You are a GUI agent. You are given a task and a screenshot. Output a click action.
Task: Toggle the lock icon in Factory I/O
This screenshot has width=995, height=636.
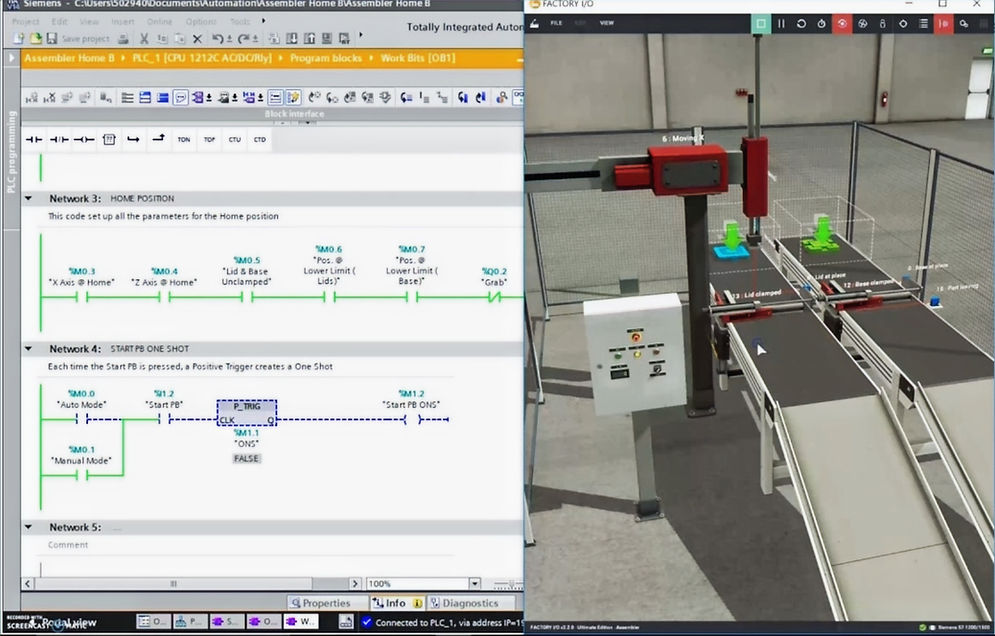click(883, 23)
